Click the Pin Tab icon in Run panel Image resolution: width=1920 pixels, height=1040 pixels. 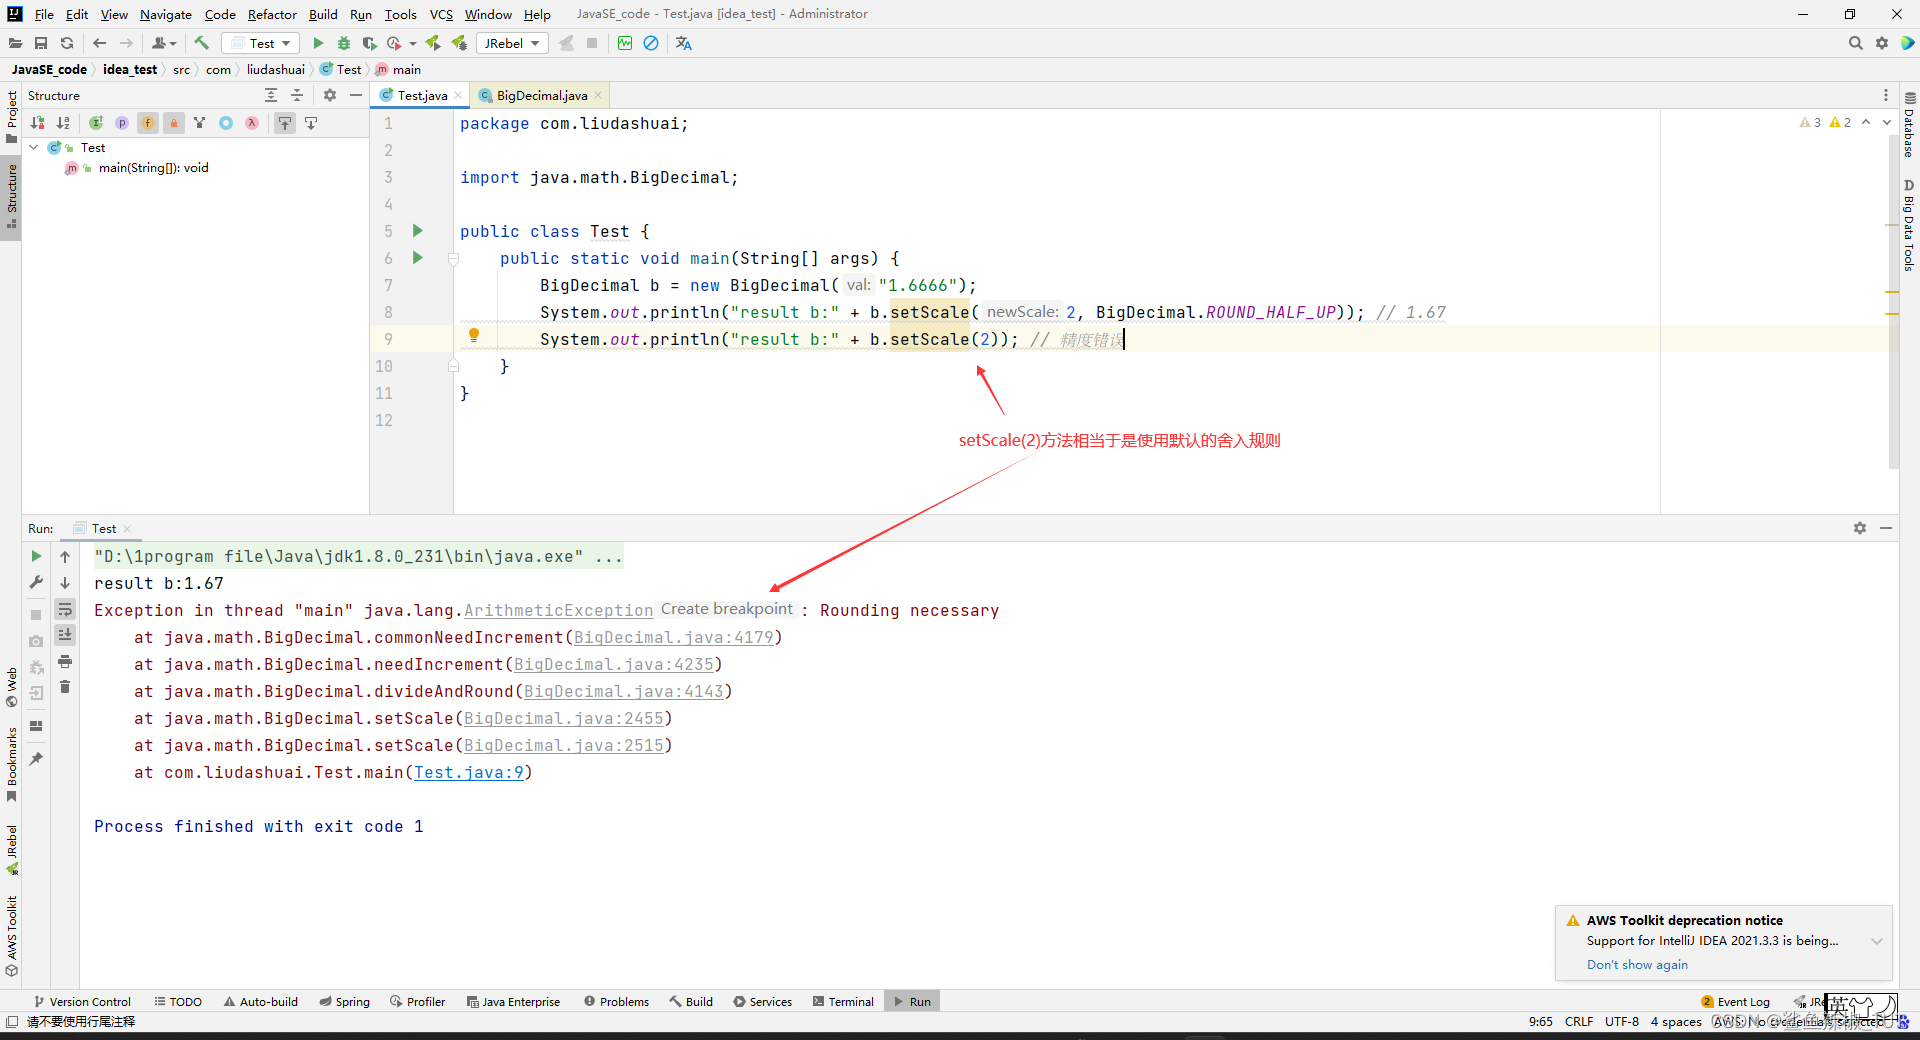(x=36, y=759)
